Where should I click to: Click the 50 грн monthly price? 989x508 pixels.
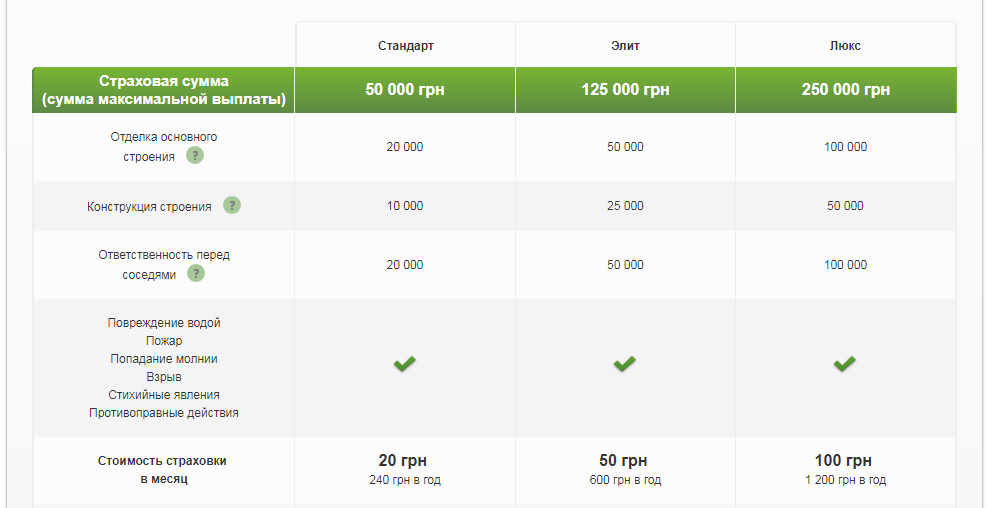click(625, 461)
